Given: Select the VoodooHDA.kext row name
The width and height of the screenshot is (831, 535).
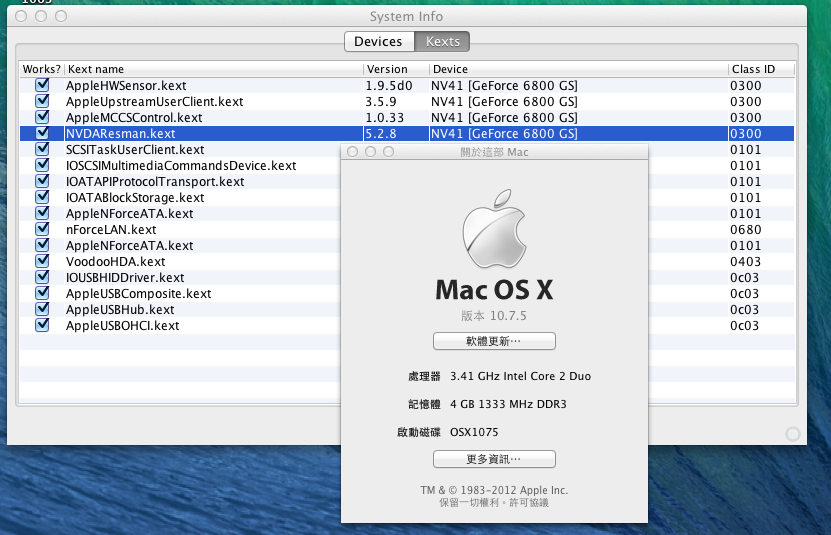Looking at the screenshot, I should (116, 262).
